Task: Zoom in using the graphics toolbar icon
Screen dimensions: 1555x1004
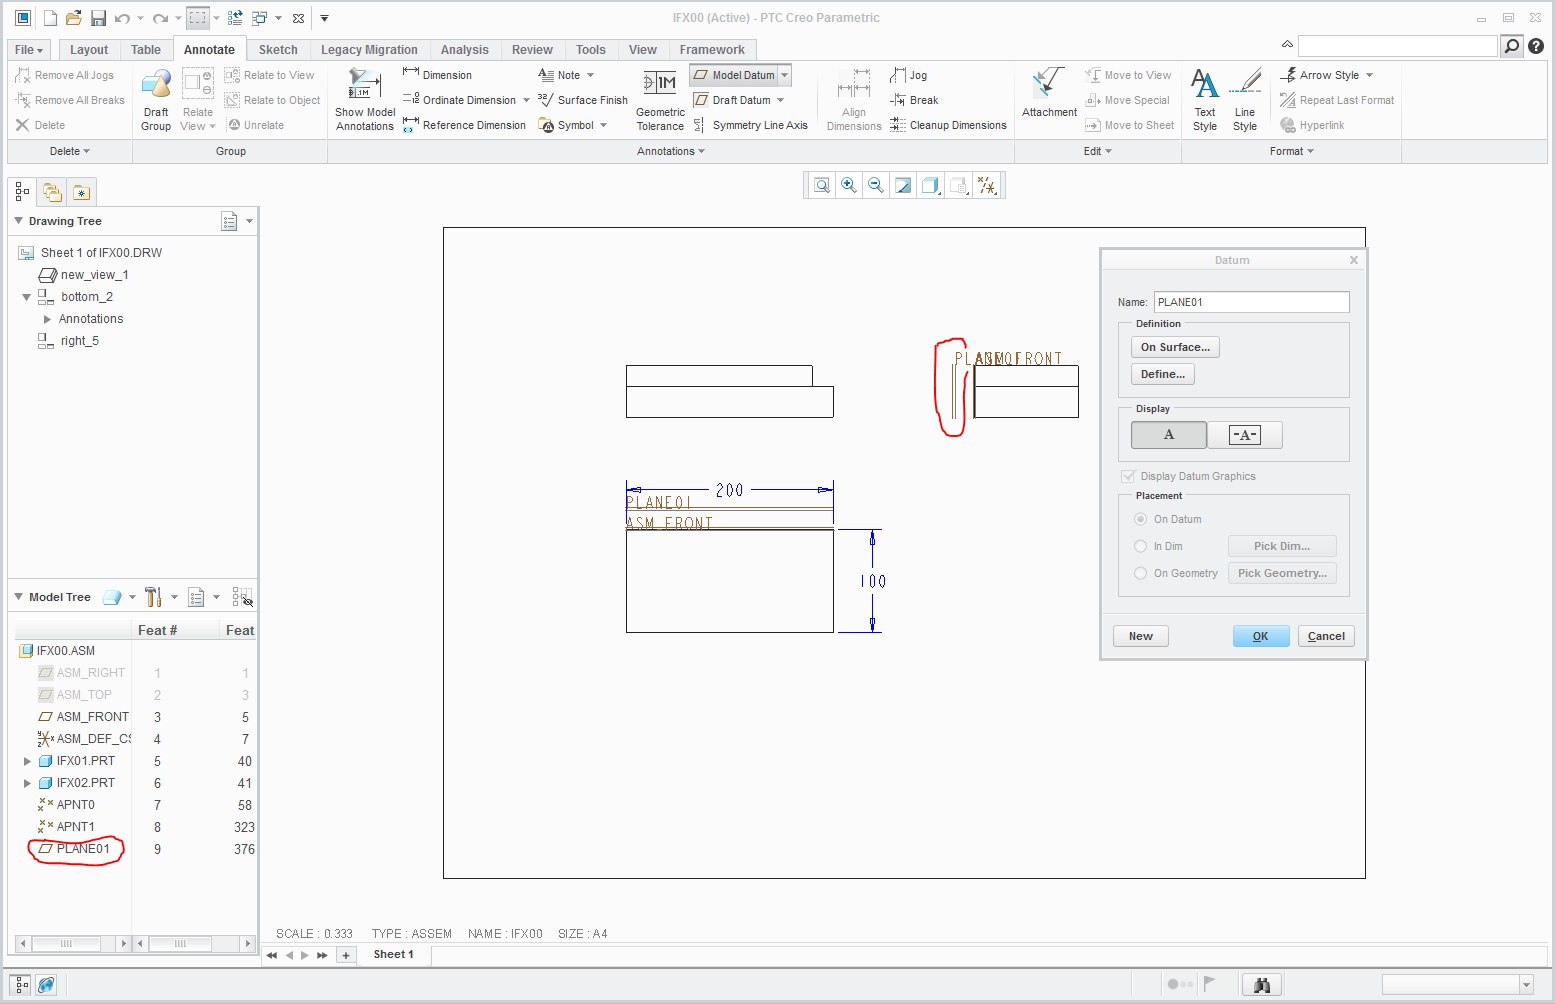Action: pyautogui.click(x=849, y=185)
